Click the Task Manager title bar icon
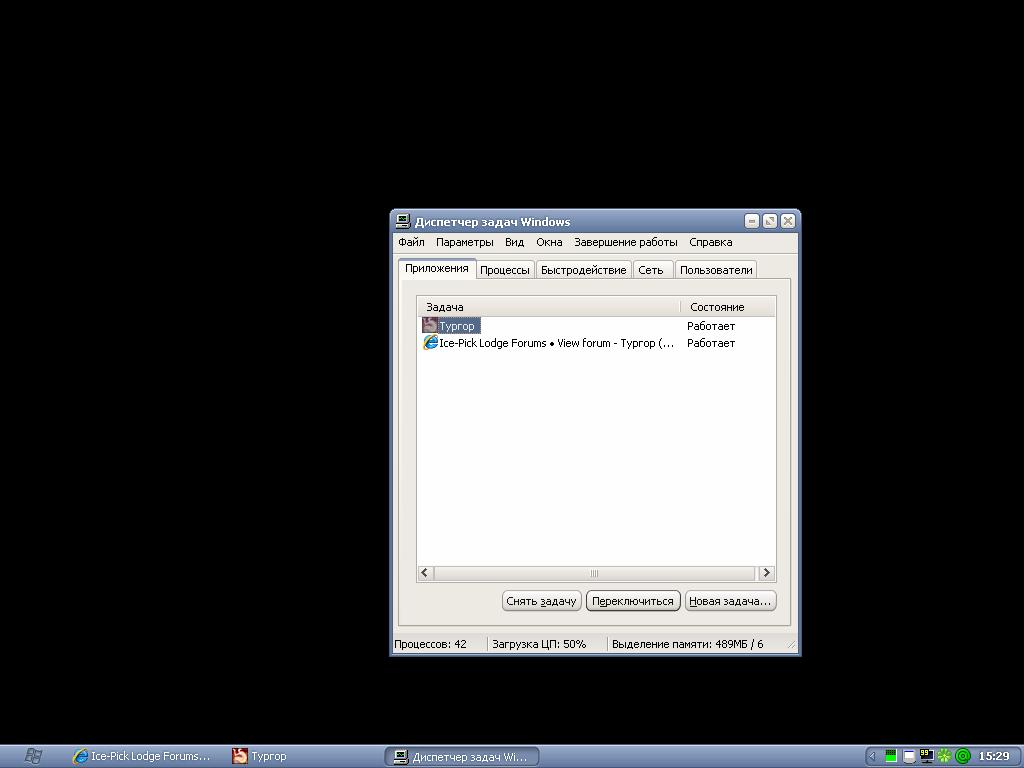The image size is (1024, 768). (403, 221)
